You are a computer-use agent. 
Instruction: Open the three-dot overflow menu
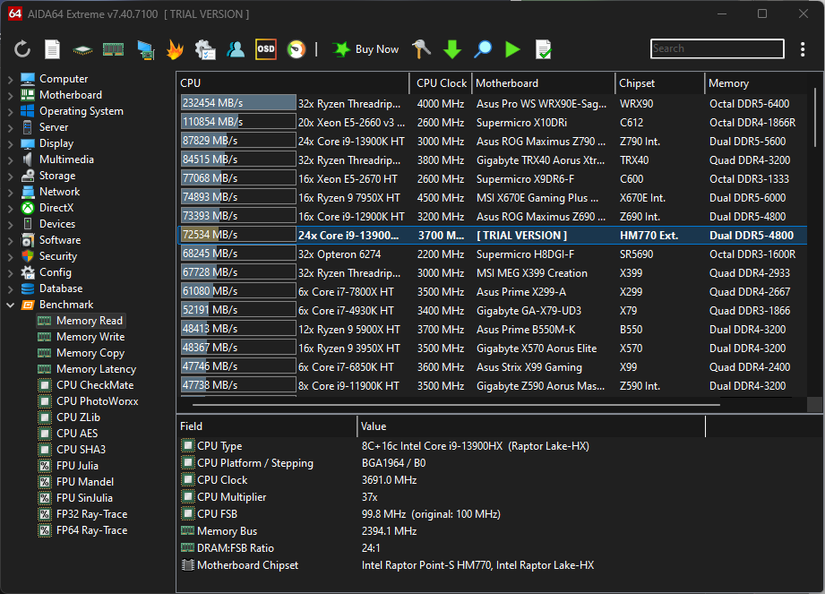point(802,49)
